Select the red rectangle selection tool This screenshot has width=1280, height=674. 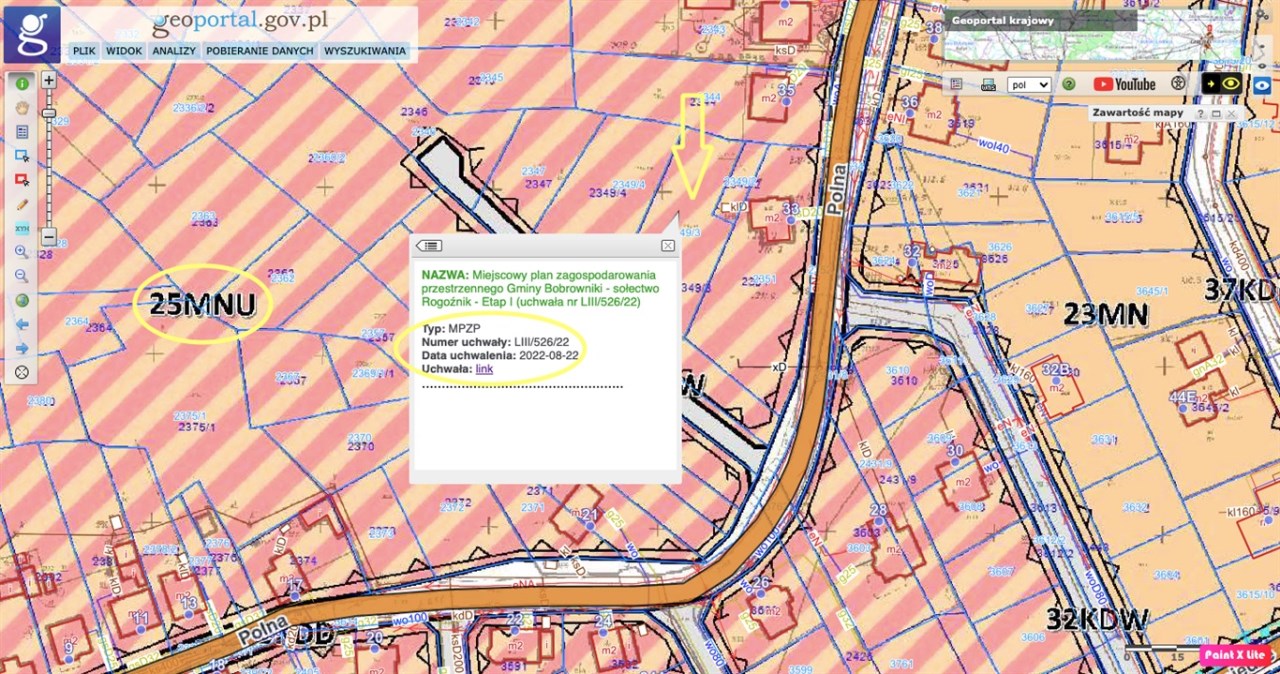pos(21,180)
